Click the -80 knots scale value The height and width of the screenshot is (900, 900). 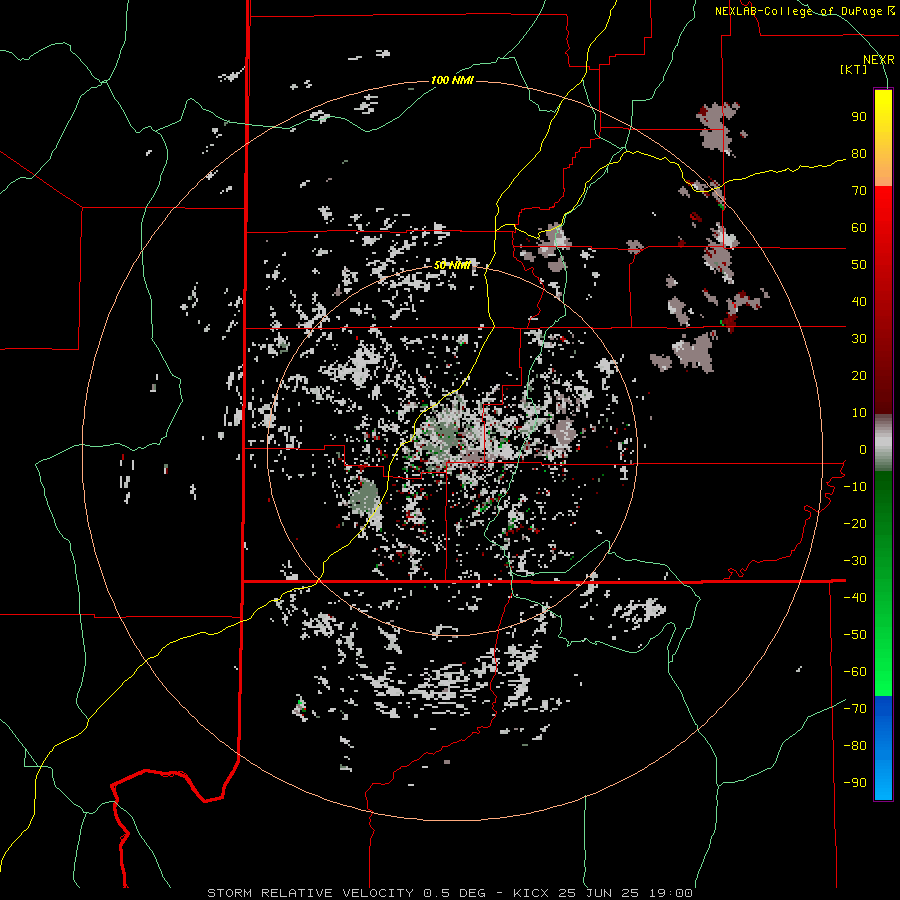point(855,746)
